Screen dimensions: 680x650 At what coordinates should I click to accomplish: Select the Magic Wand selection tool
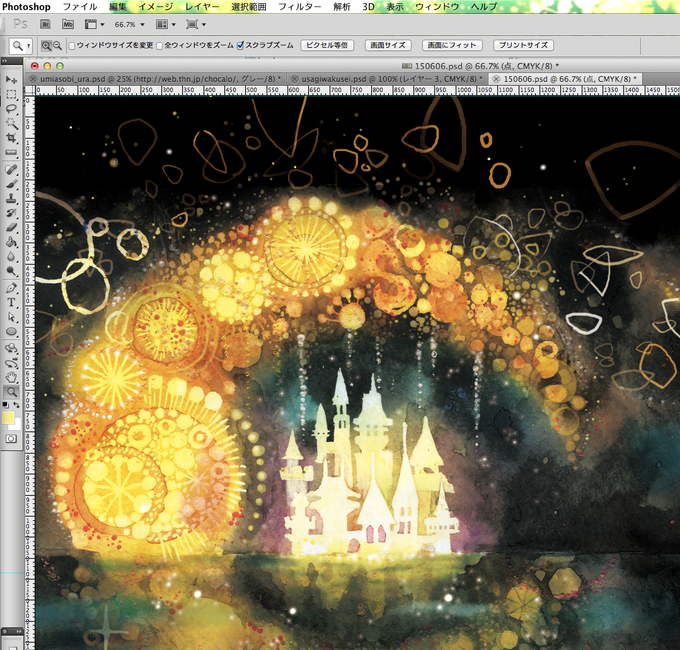pyautogui.click(x=11, y=124)
